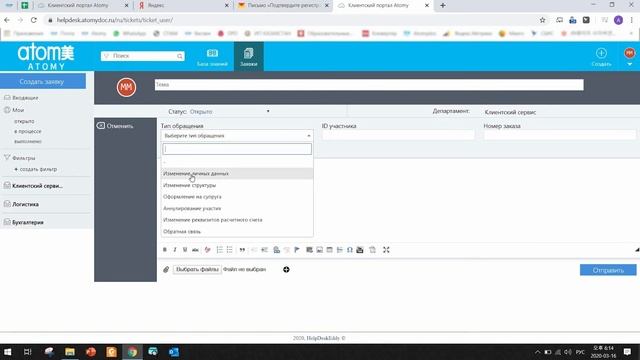Viewport: 640px width, 360px height.
Task: Open Windows Start menu
Action: (x=7, y=352)
